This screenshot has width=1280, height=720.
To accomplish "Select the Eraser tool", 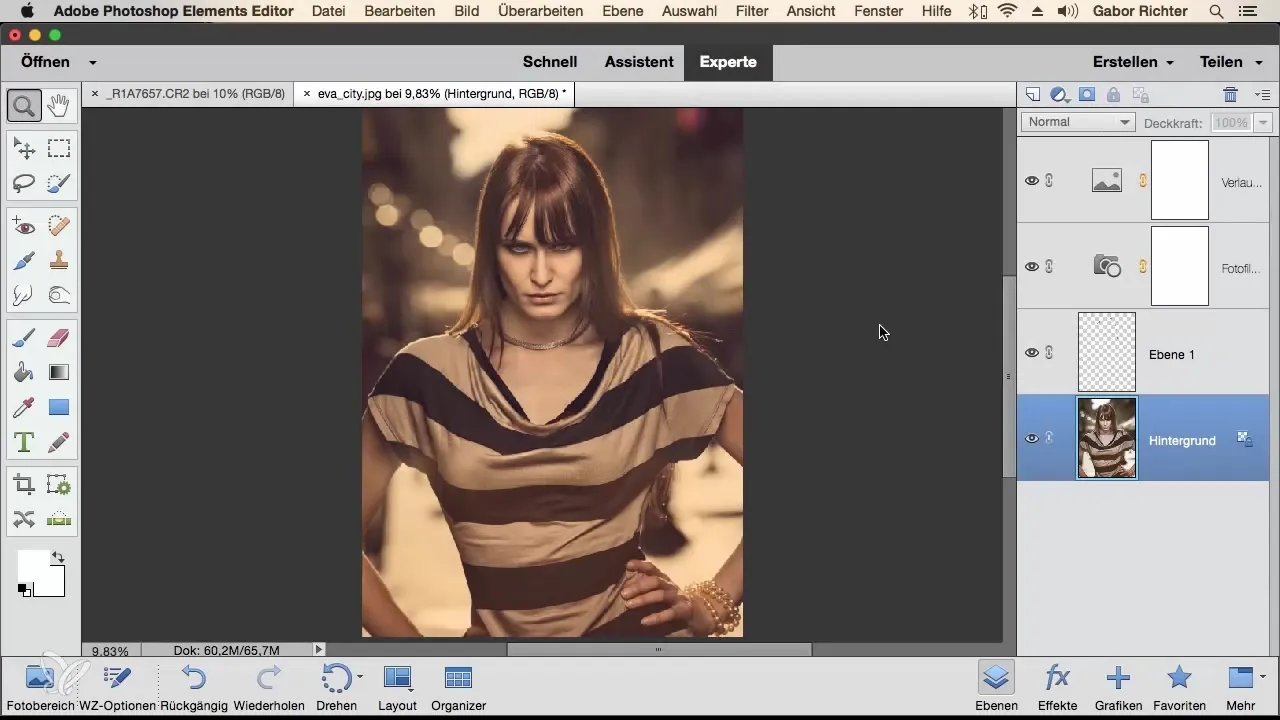I will (x=59, y=338).
